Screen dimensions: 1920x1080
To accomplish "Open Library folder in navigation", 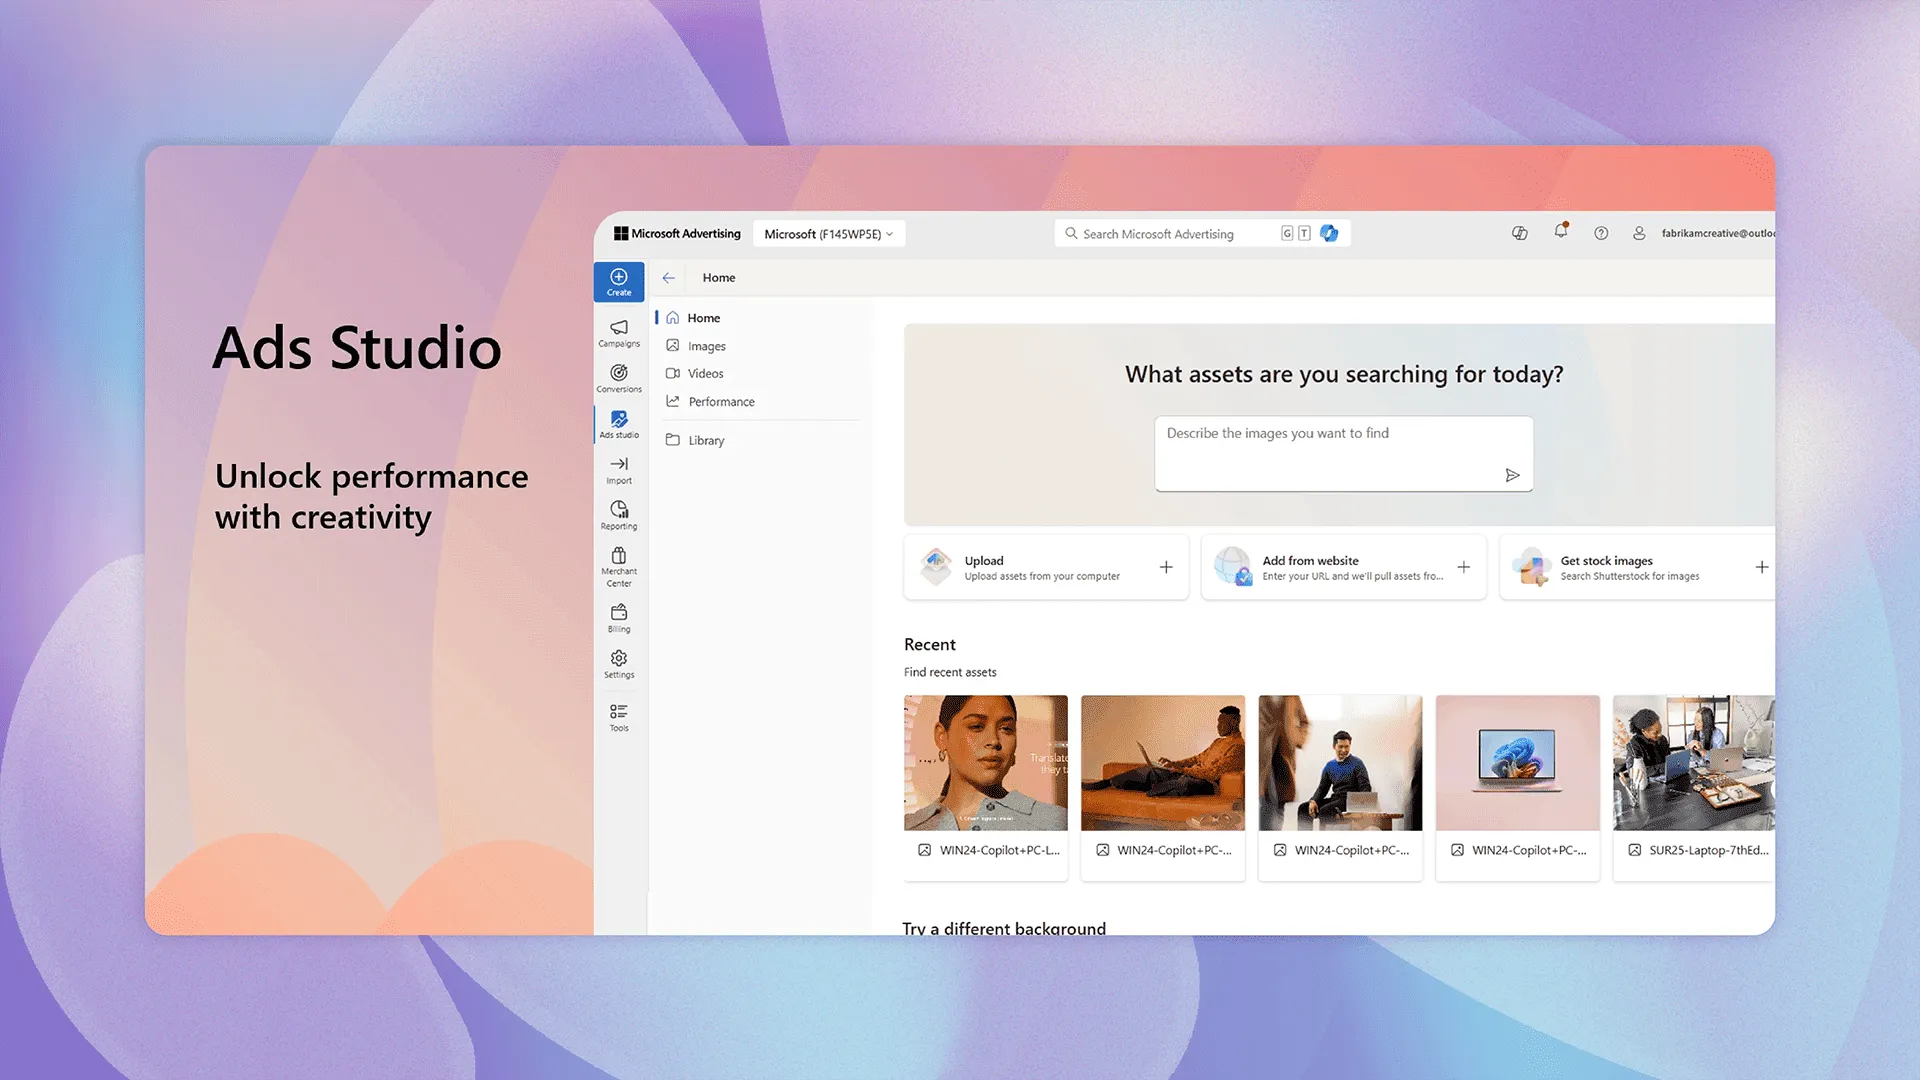I will pos(705,440).
